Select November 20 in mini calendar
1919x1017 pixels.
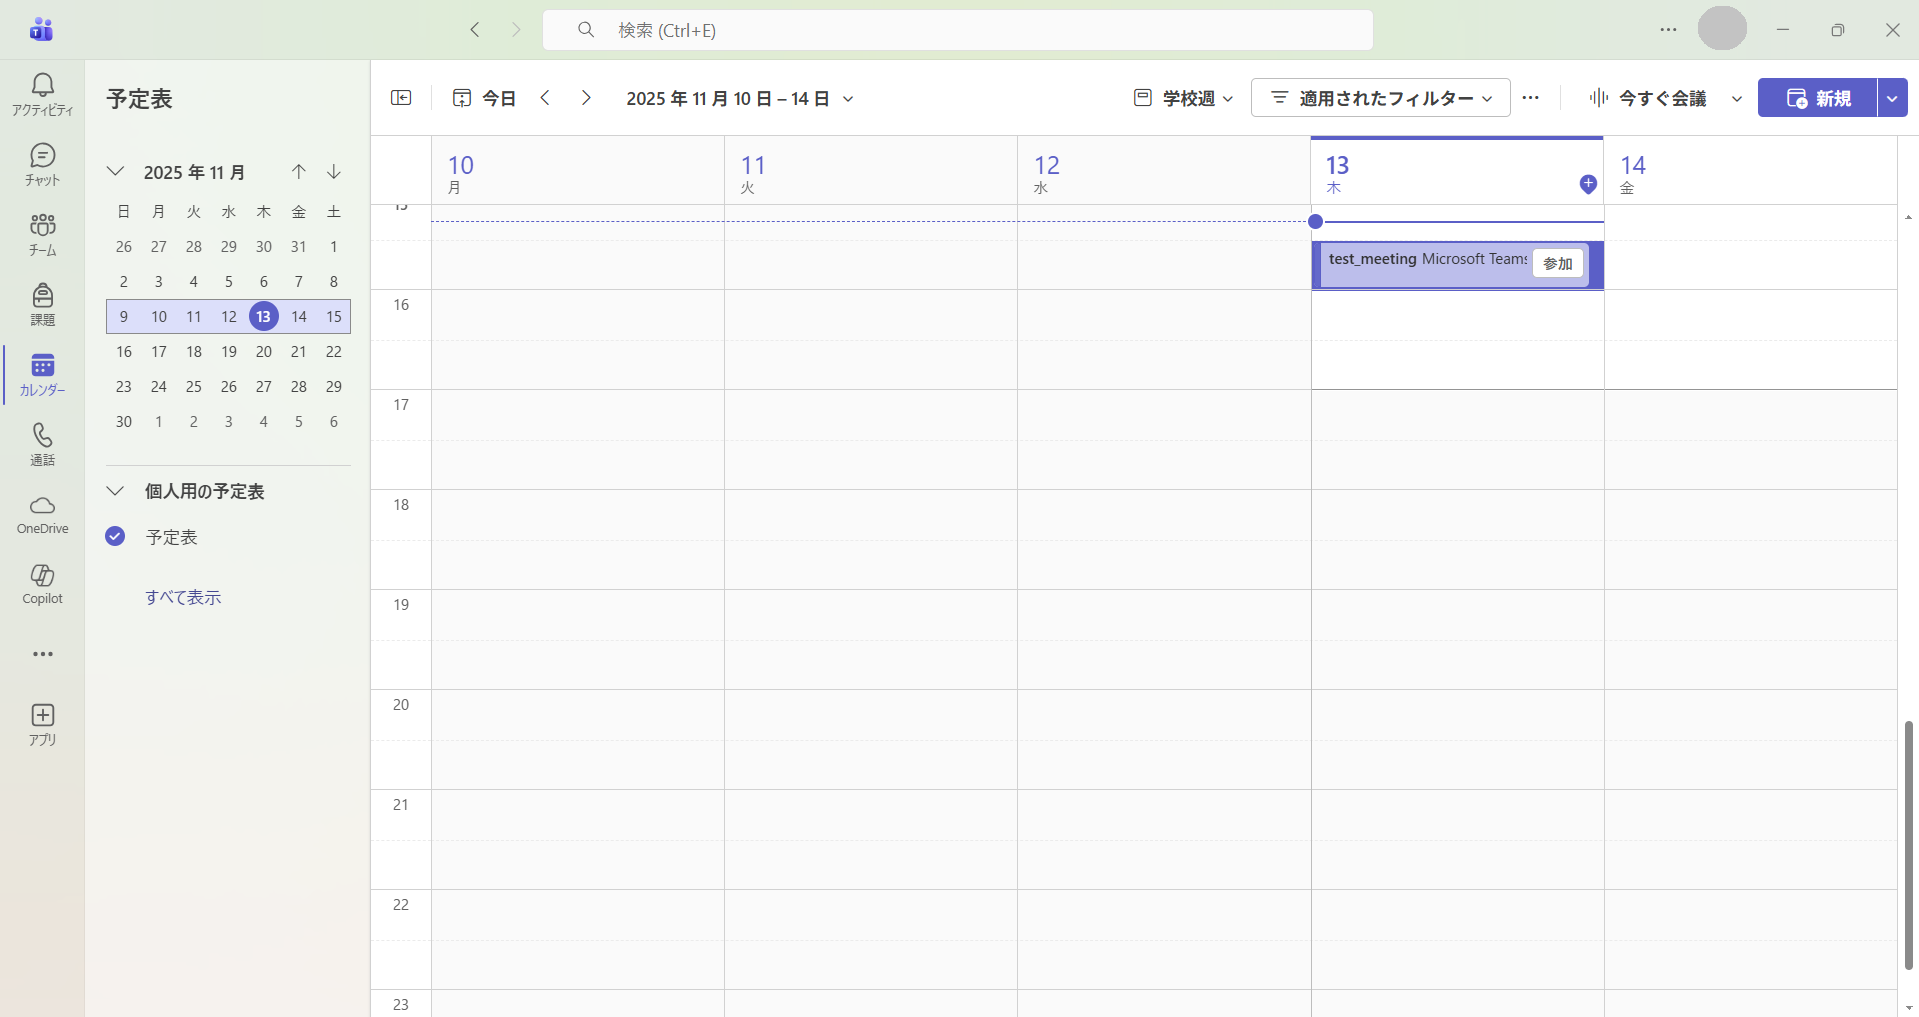[x=264, y=352]
